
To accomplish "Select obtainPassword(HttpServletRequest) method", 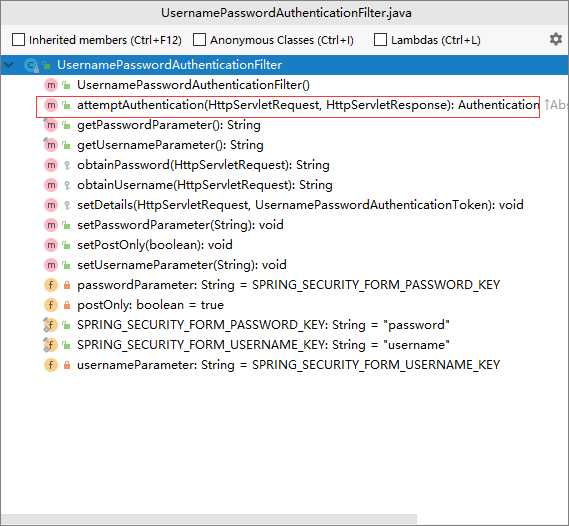I will (203, 165).
